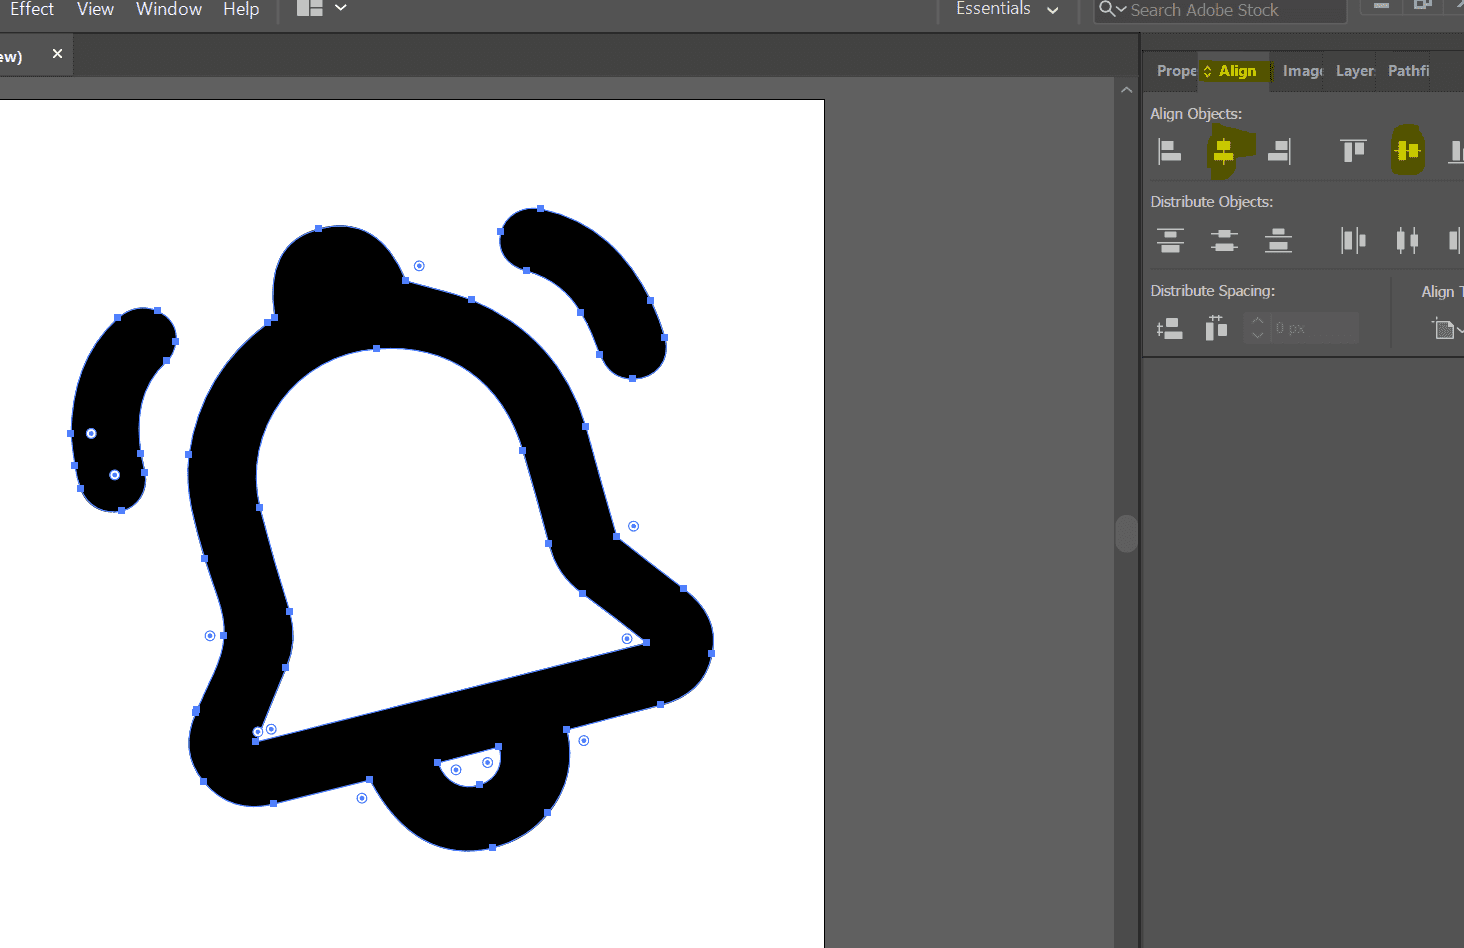Click the search magnifier dropdown icon

tap(1112, 10)
